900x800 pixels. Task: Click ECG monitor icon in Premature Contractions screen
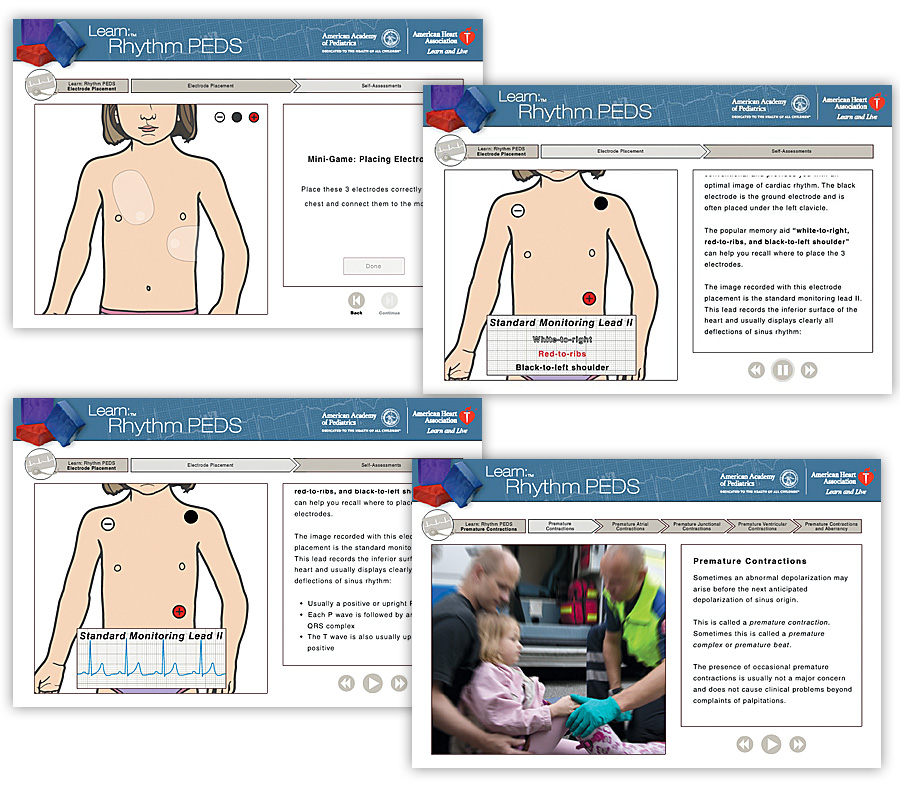coord(437,525)
